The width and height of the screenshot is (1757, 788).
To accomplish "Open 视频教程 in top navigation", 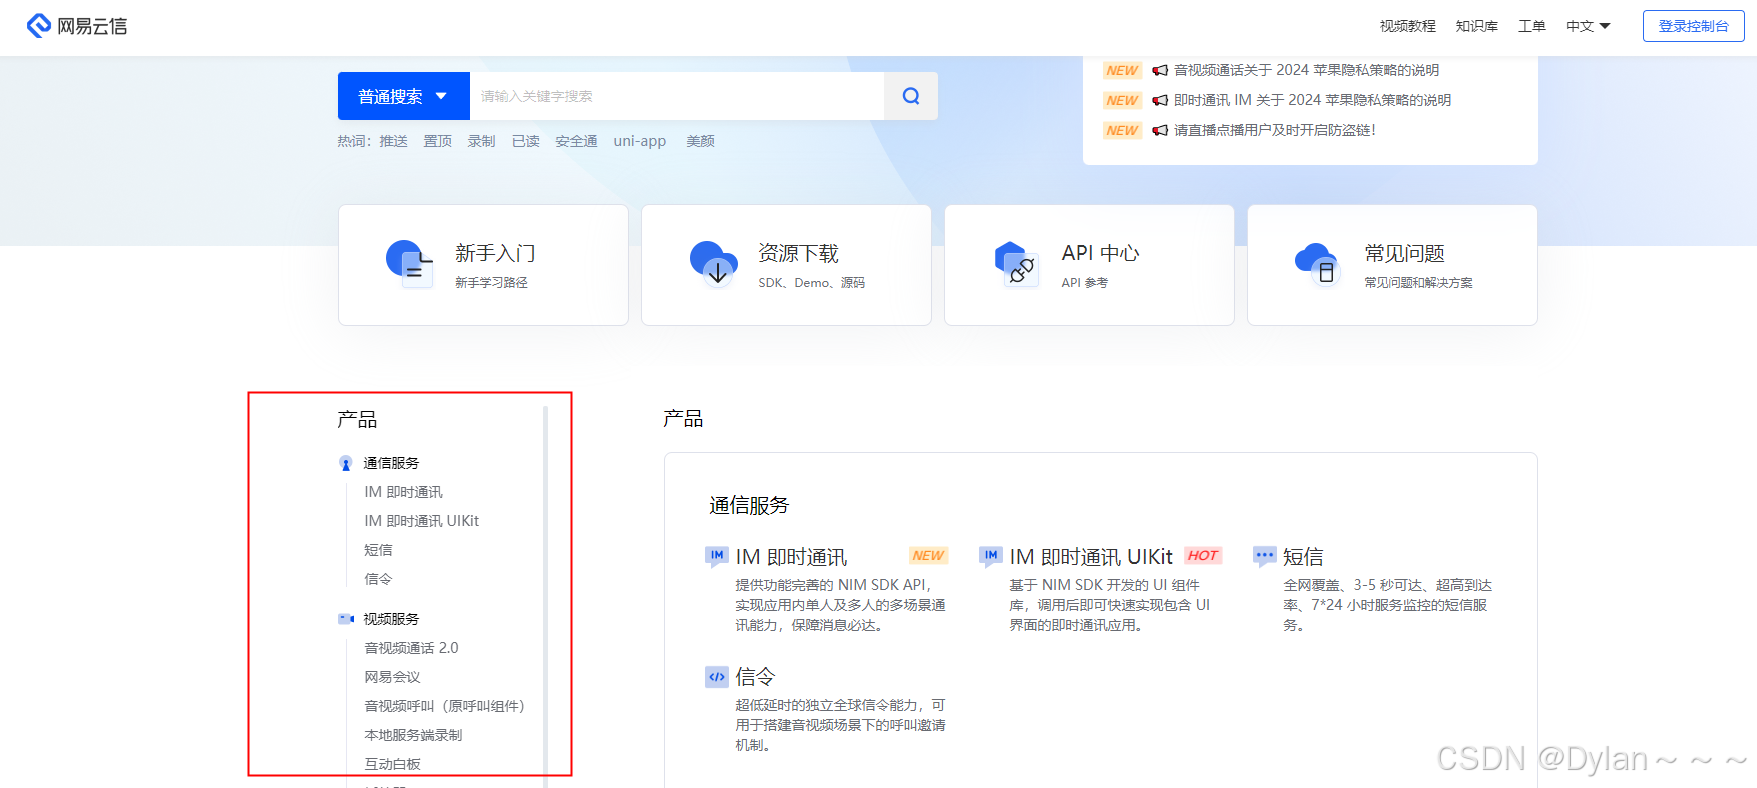I will click(1407, 26).
